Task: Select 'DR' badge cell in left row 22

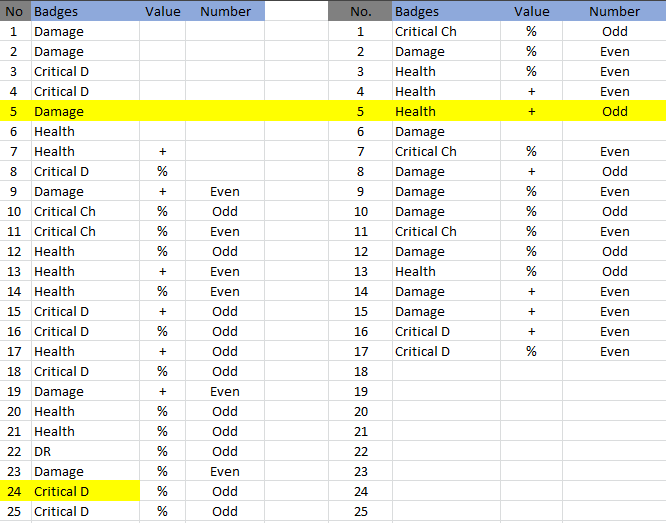Action: pos(85,451)
